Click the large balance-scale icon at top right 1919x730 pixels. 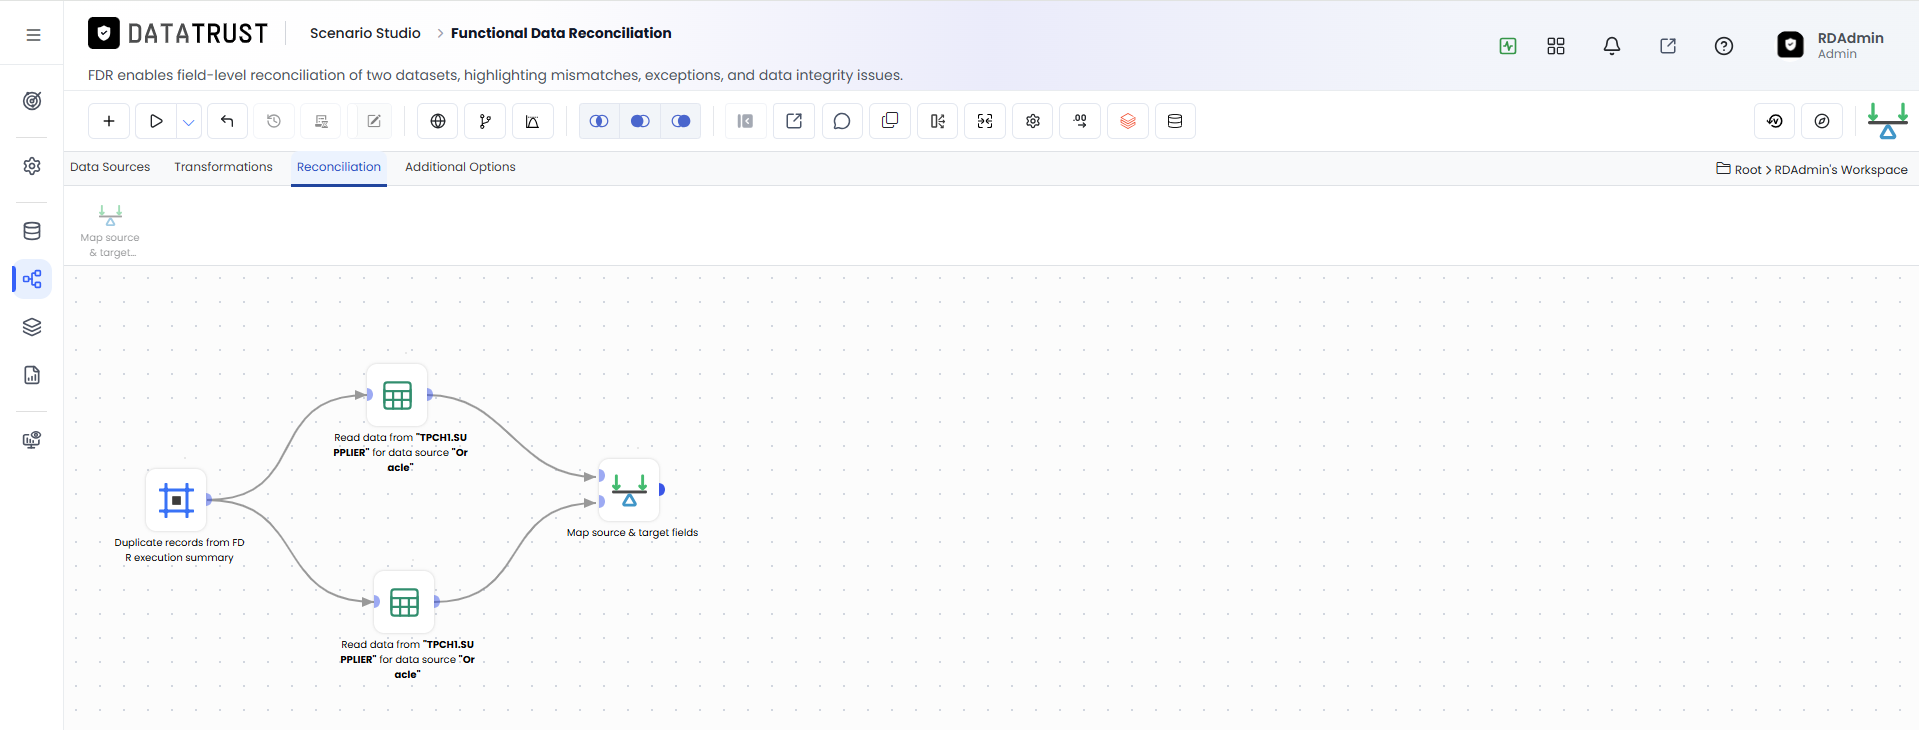tap(1888, 121)
